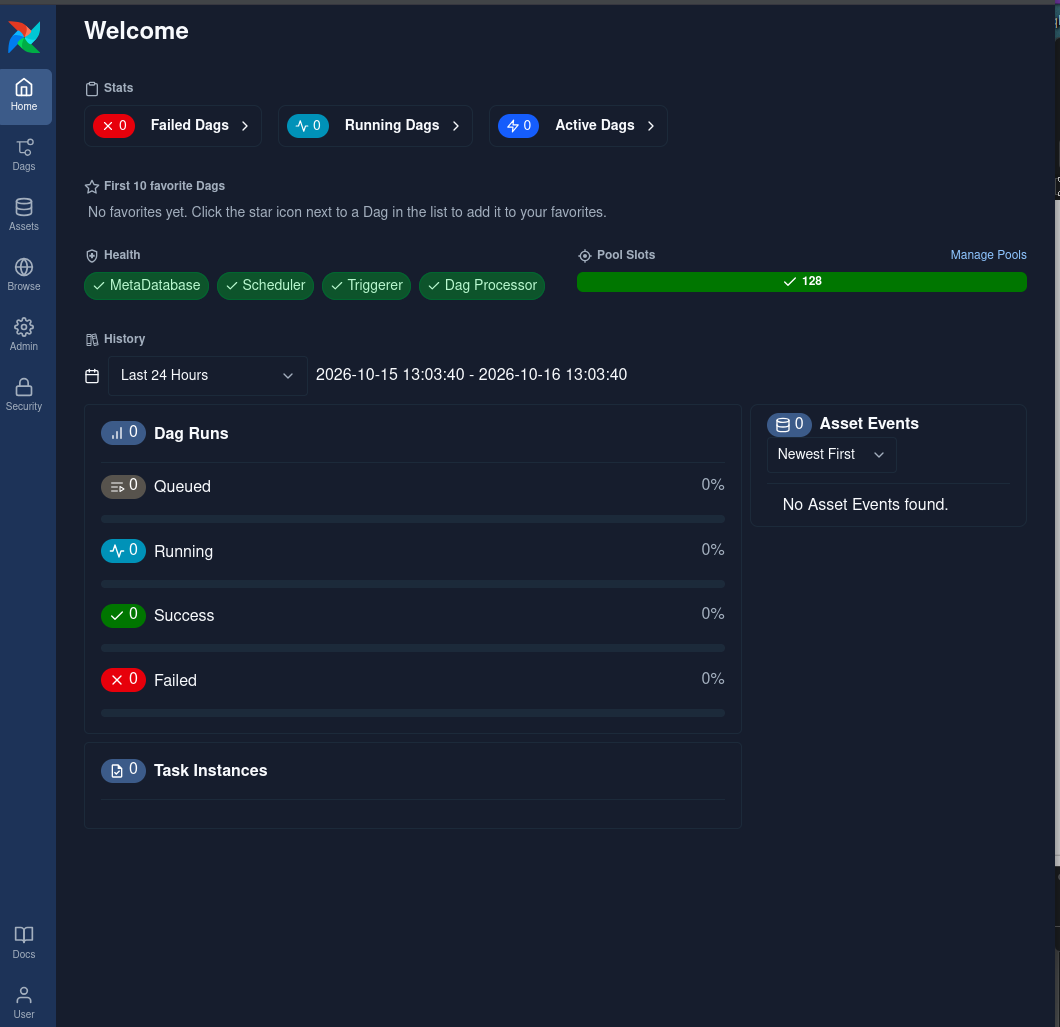Click the Scheduler health badge
This screenshot has width=1060, height=1027.
pos(266,285)
